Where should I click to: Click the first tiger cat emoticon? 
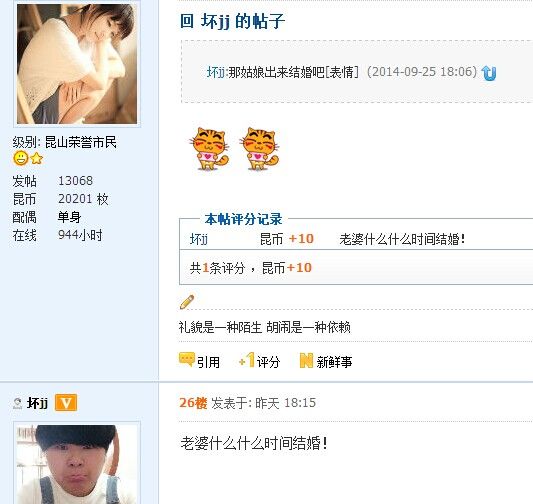tap(209, 149)
